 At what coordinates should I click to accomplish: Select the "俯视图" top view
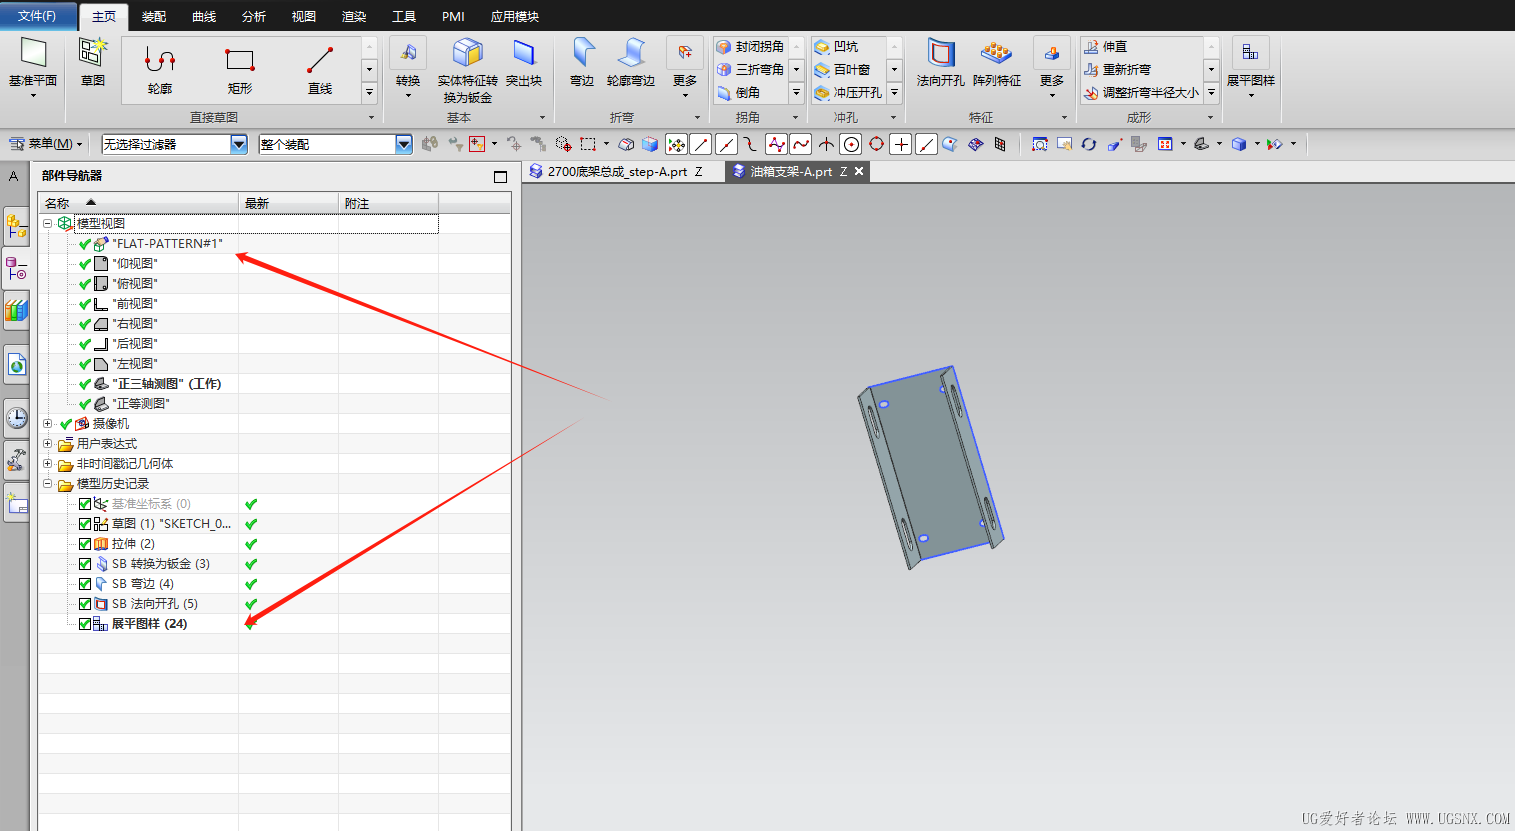[x=135, y=284]
